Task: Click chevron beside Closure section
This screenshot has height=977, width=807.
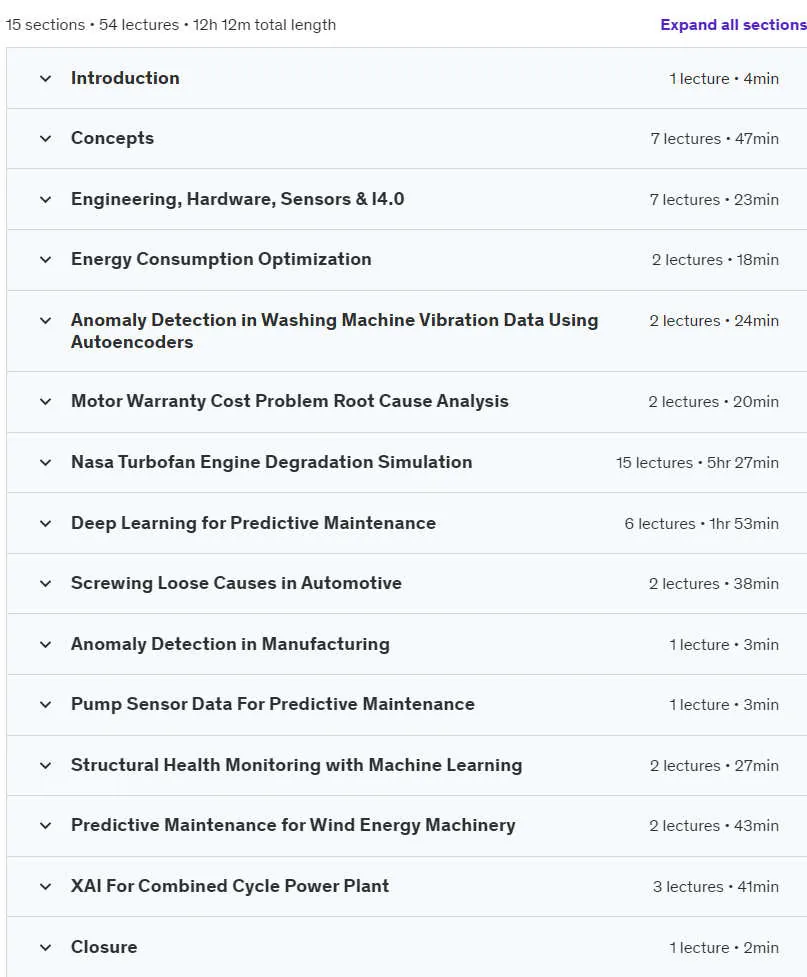Action: [x=45, y=947]
